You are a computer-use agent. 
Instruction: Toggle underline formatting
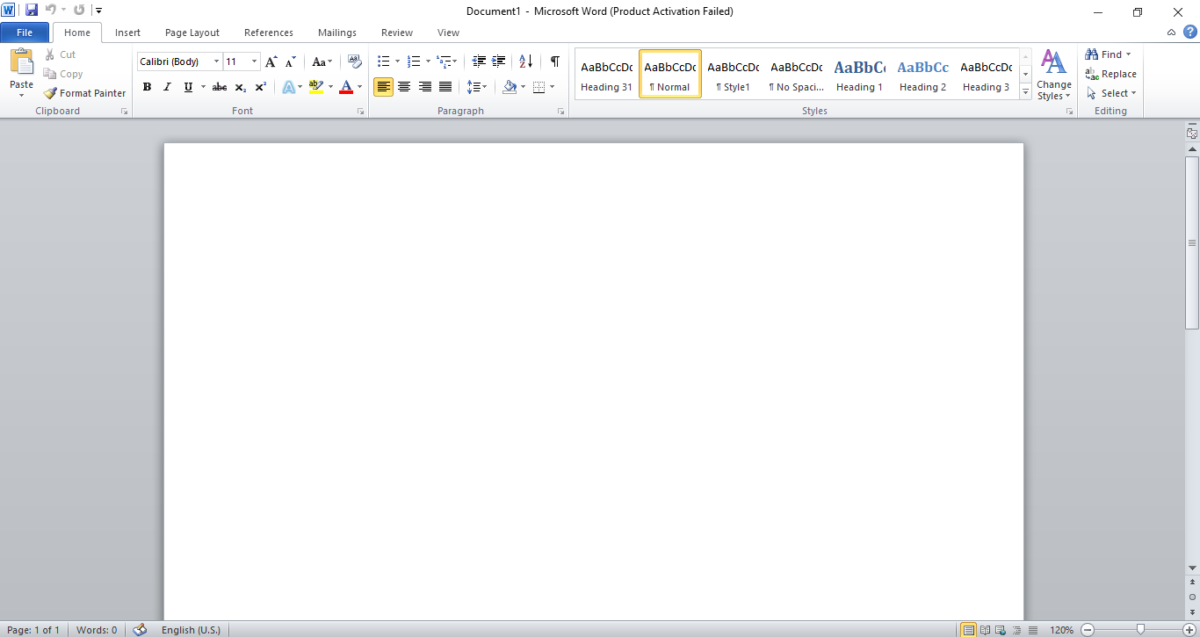click(x=189, y=87)
